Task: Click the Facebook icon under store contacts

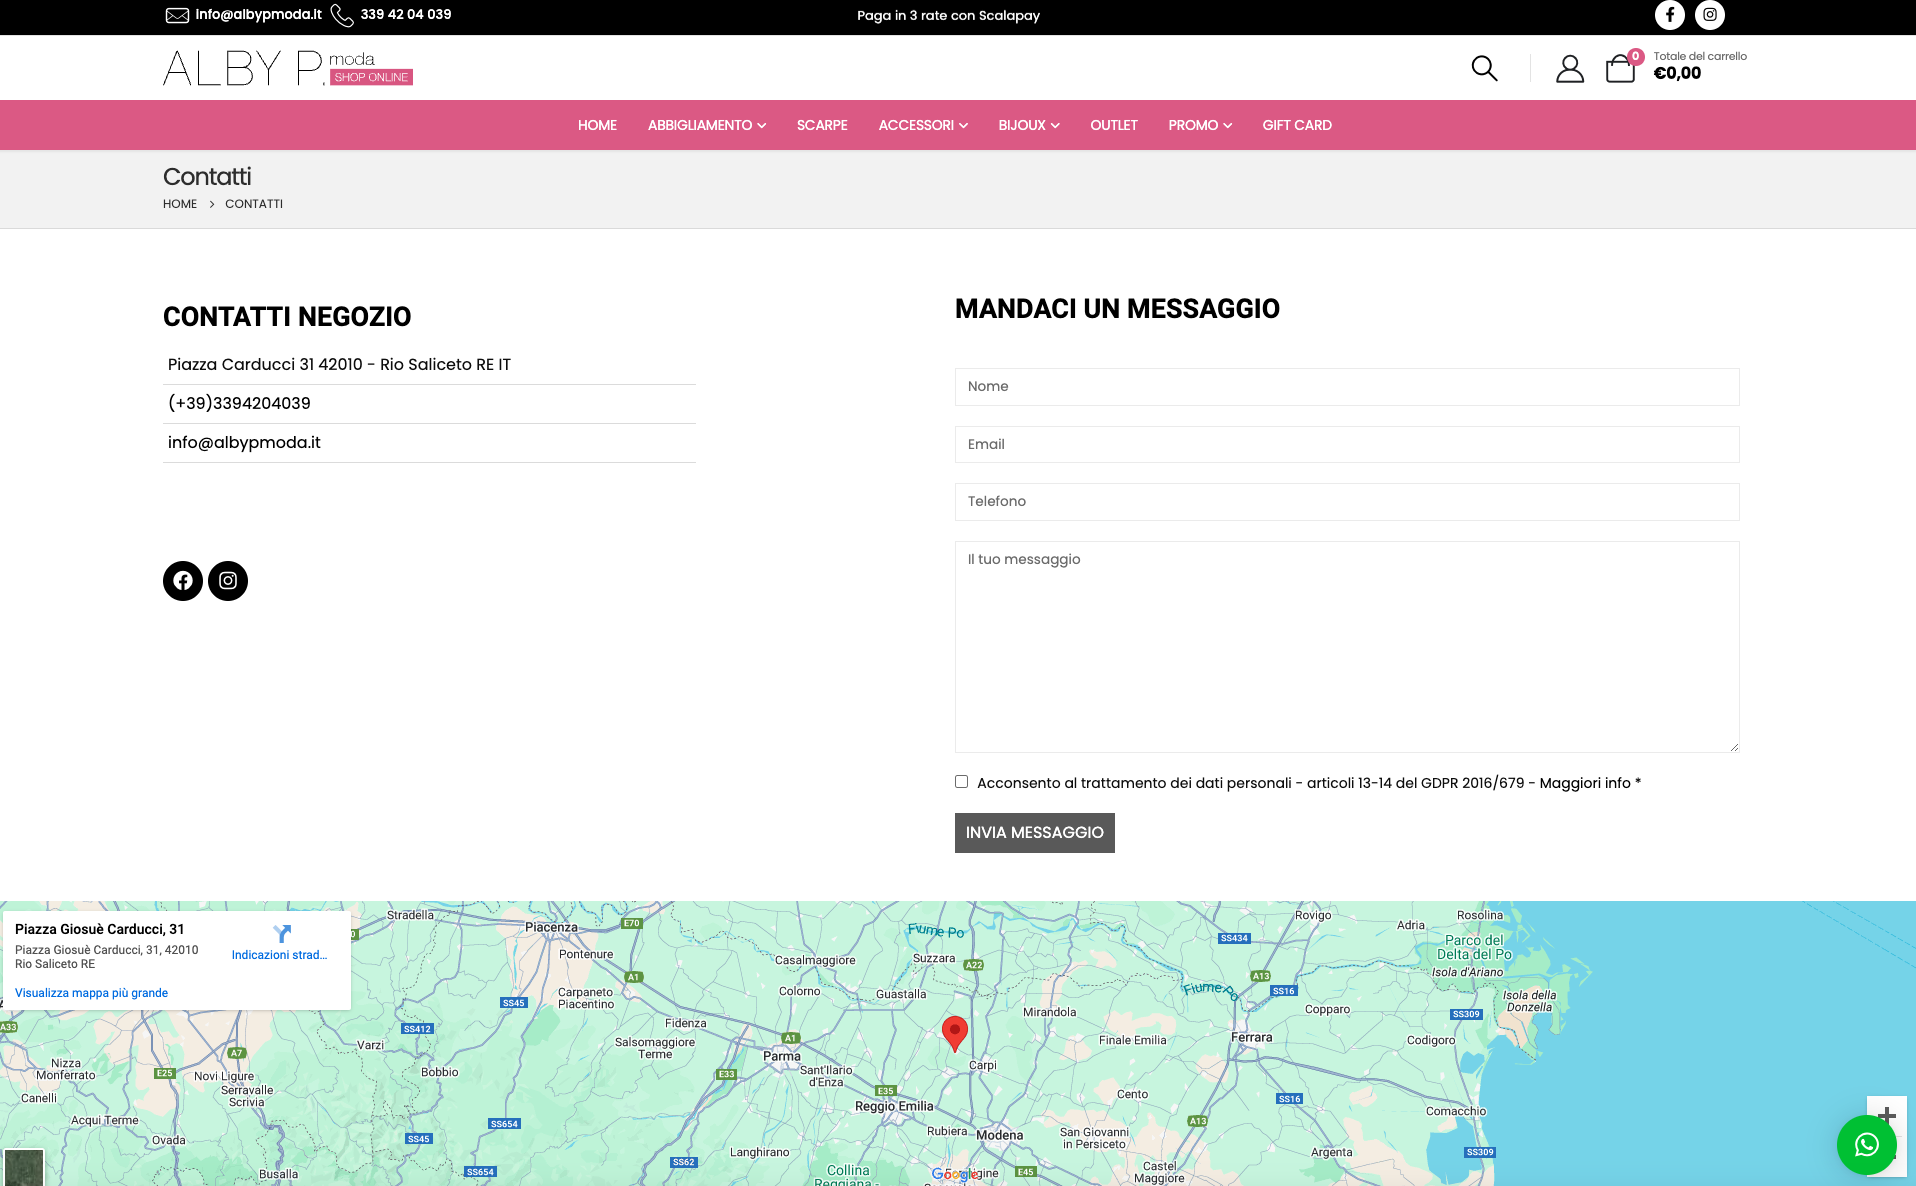Action: click(x=182, y=580)
